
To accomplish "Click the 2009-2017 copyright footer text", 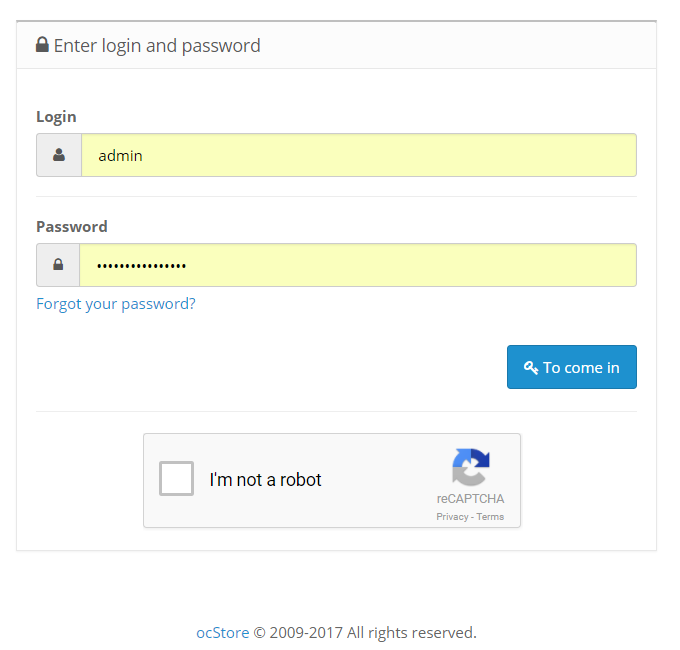I will pos(365,633).
